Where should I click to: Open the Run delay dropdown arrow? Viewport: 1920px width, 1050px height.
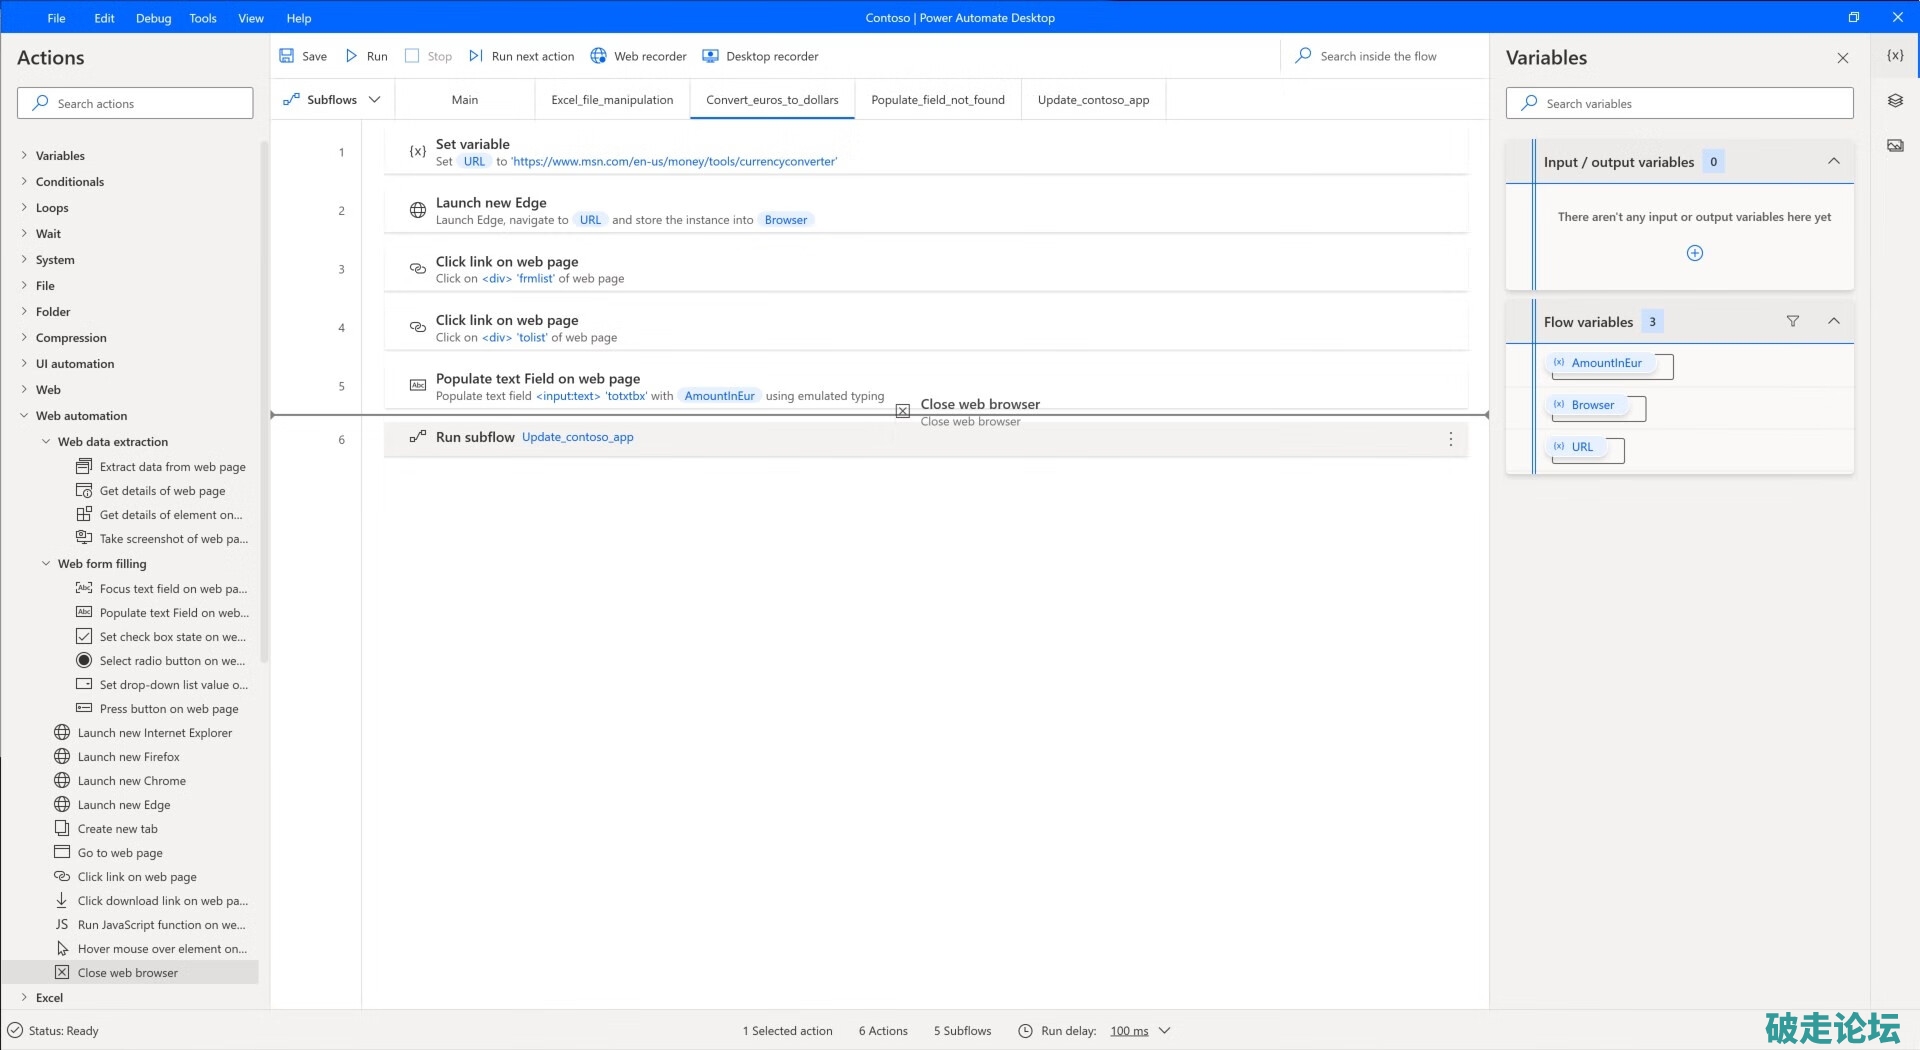1164,1031
